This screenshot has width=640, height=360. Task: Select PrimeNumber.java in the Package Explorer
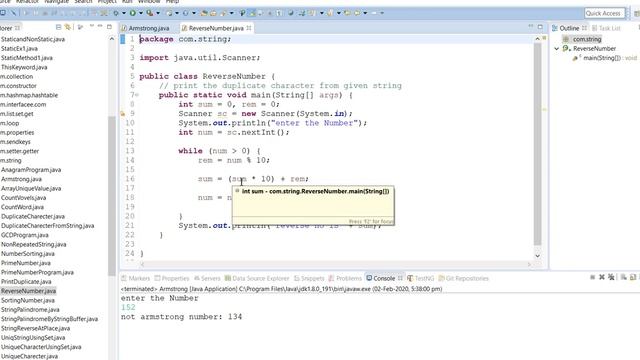pyautogui.click(x=26, y=263)
